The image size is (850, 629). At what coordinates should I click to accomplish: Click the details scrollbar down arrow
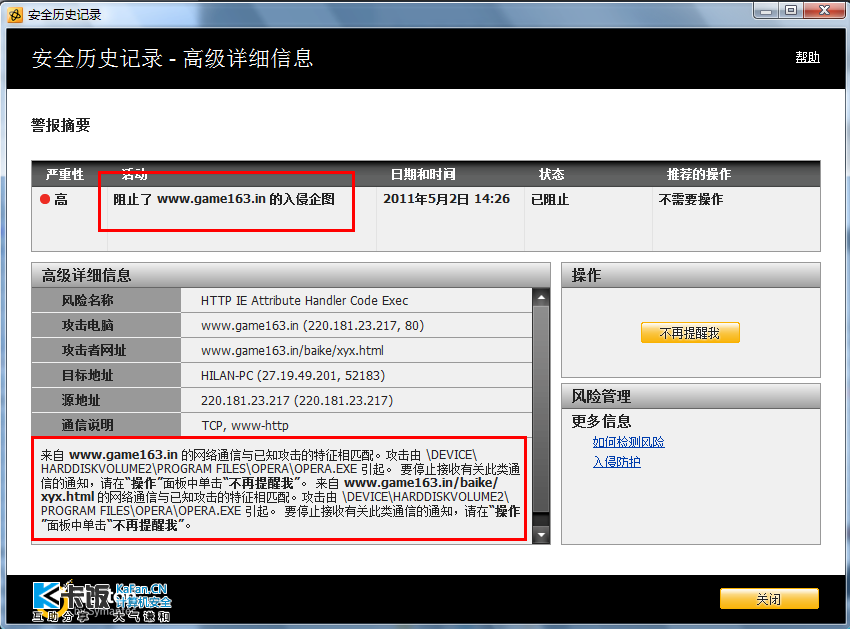pos(541,535)
